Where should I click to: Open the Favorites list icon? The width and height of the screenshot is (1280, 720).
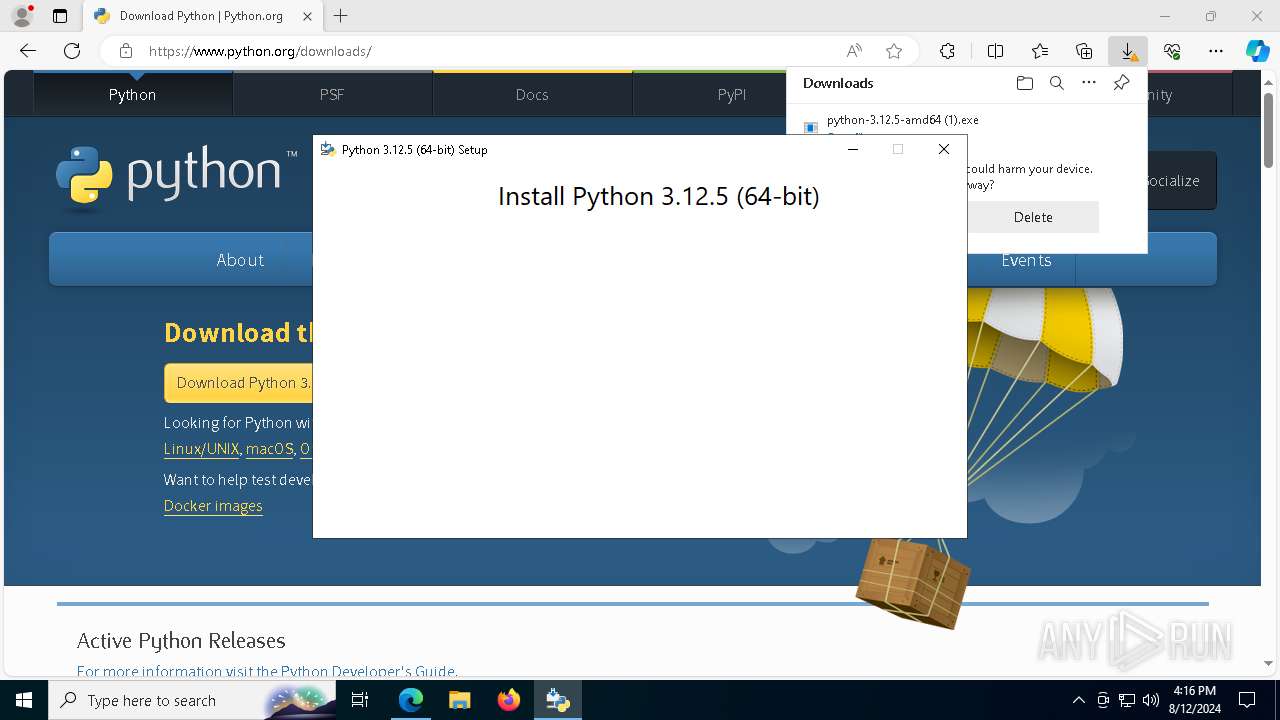pyautogui.click(x=1040, y=51)
